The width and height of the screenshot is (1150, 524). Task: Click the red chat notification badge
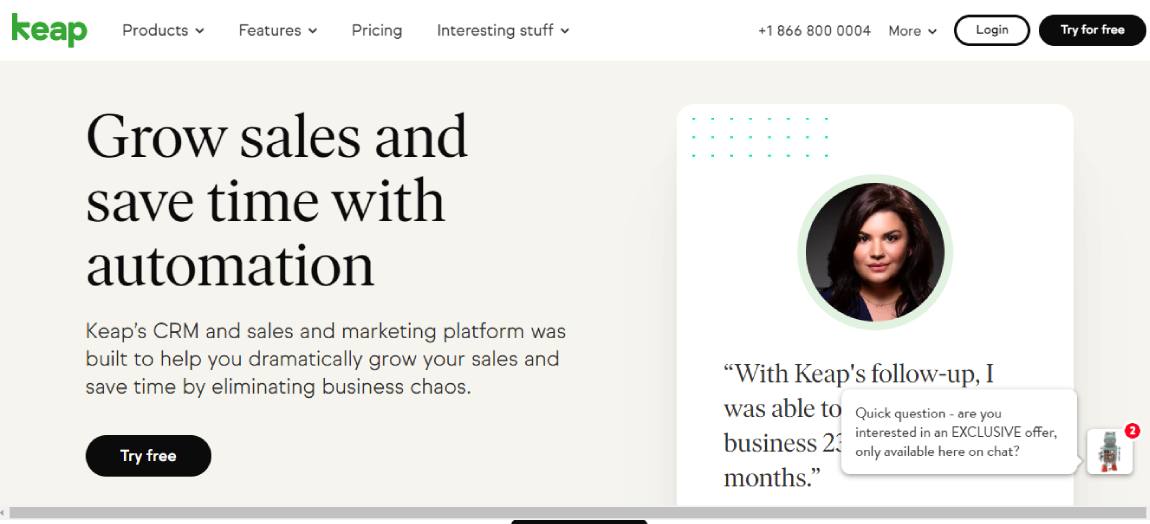point(1132,431)
